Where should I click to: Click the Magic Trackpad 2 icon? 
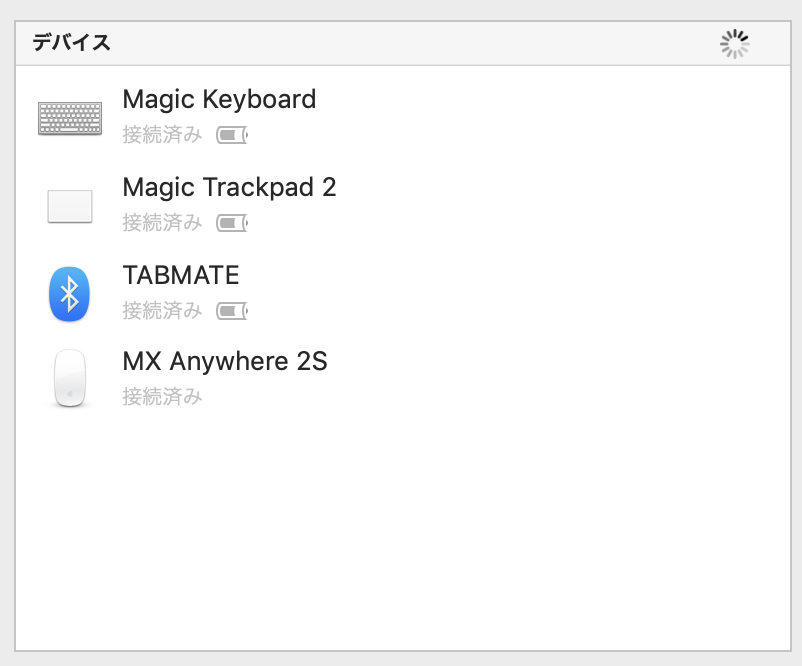click(70, 206)
